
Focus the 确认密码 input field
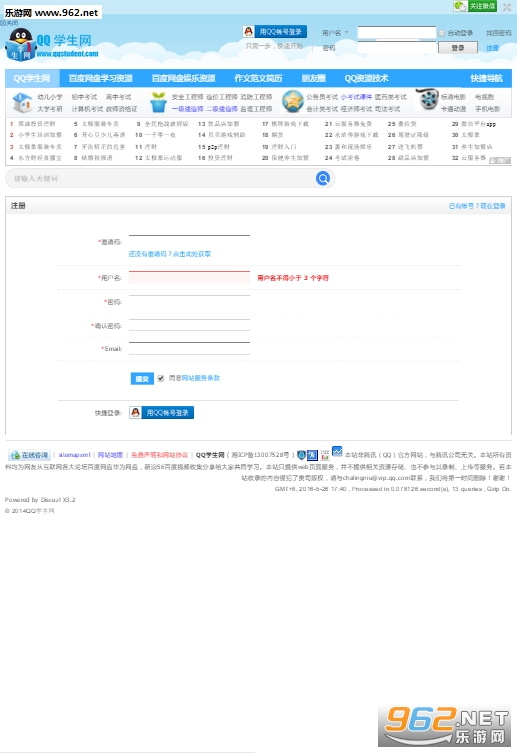(189, 325)
